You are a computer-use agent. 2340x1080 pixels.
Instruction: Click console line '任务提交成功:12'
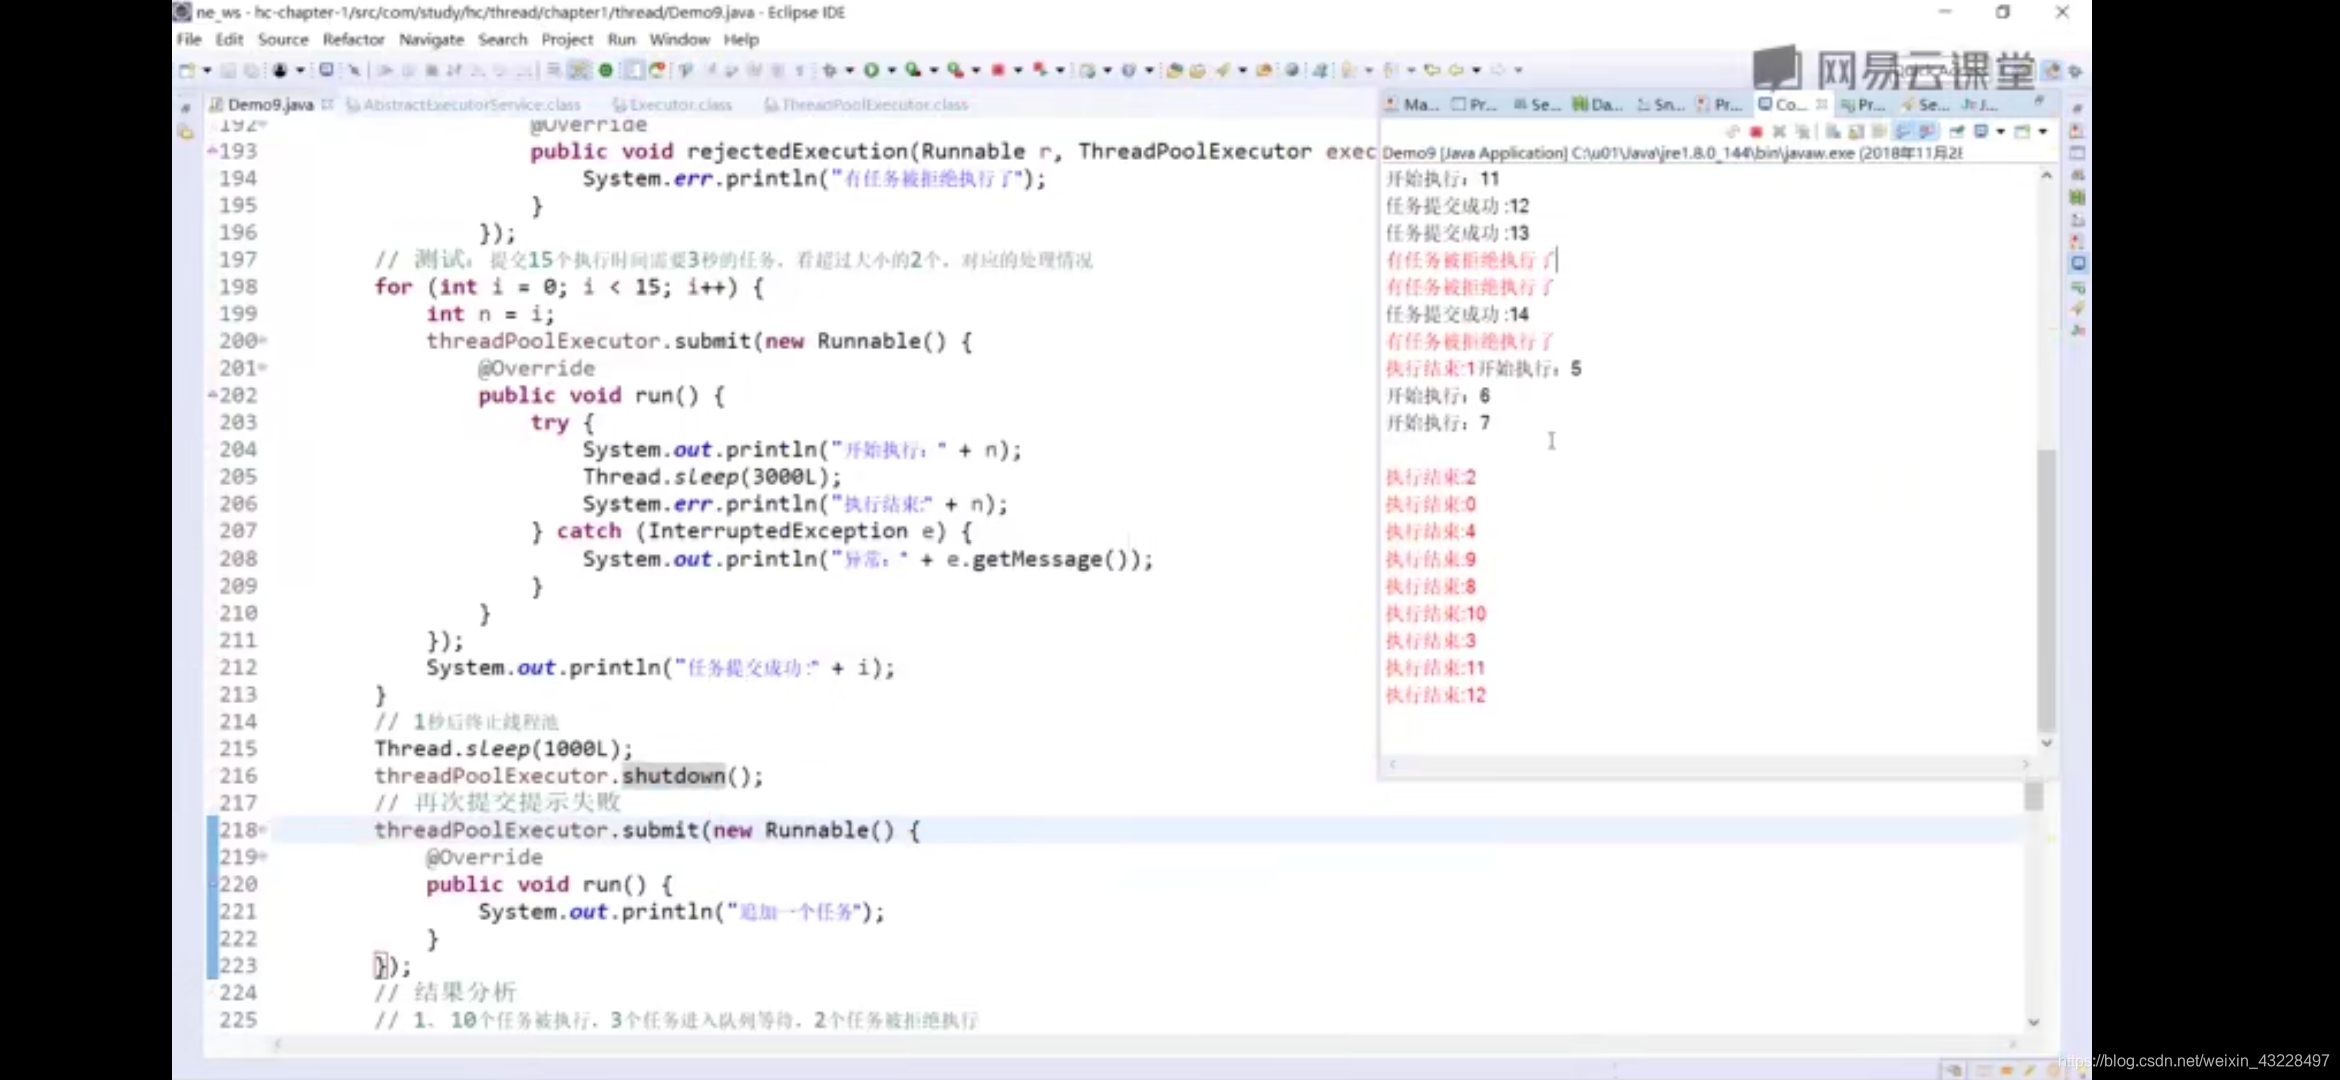point(1457,206)
